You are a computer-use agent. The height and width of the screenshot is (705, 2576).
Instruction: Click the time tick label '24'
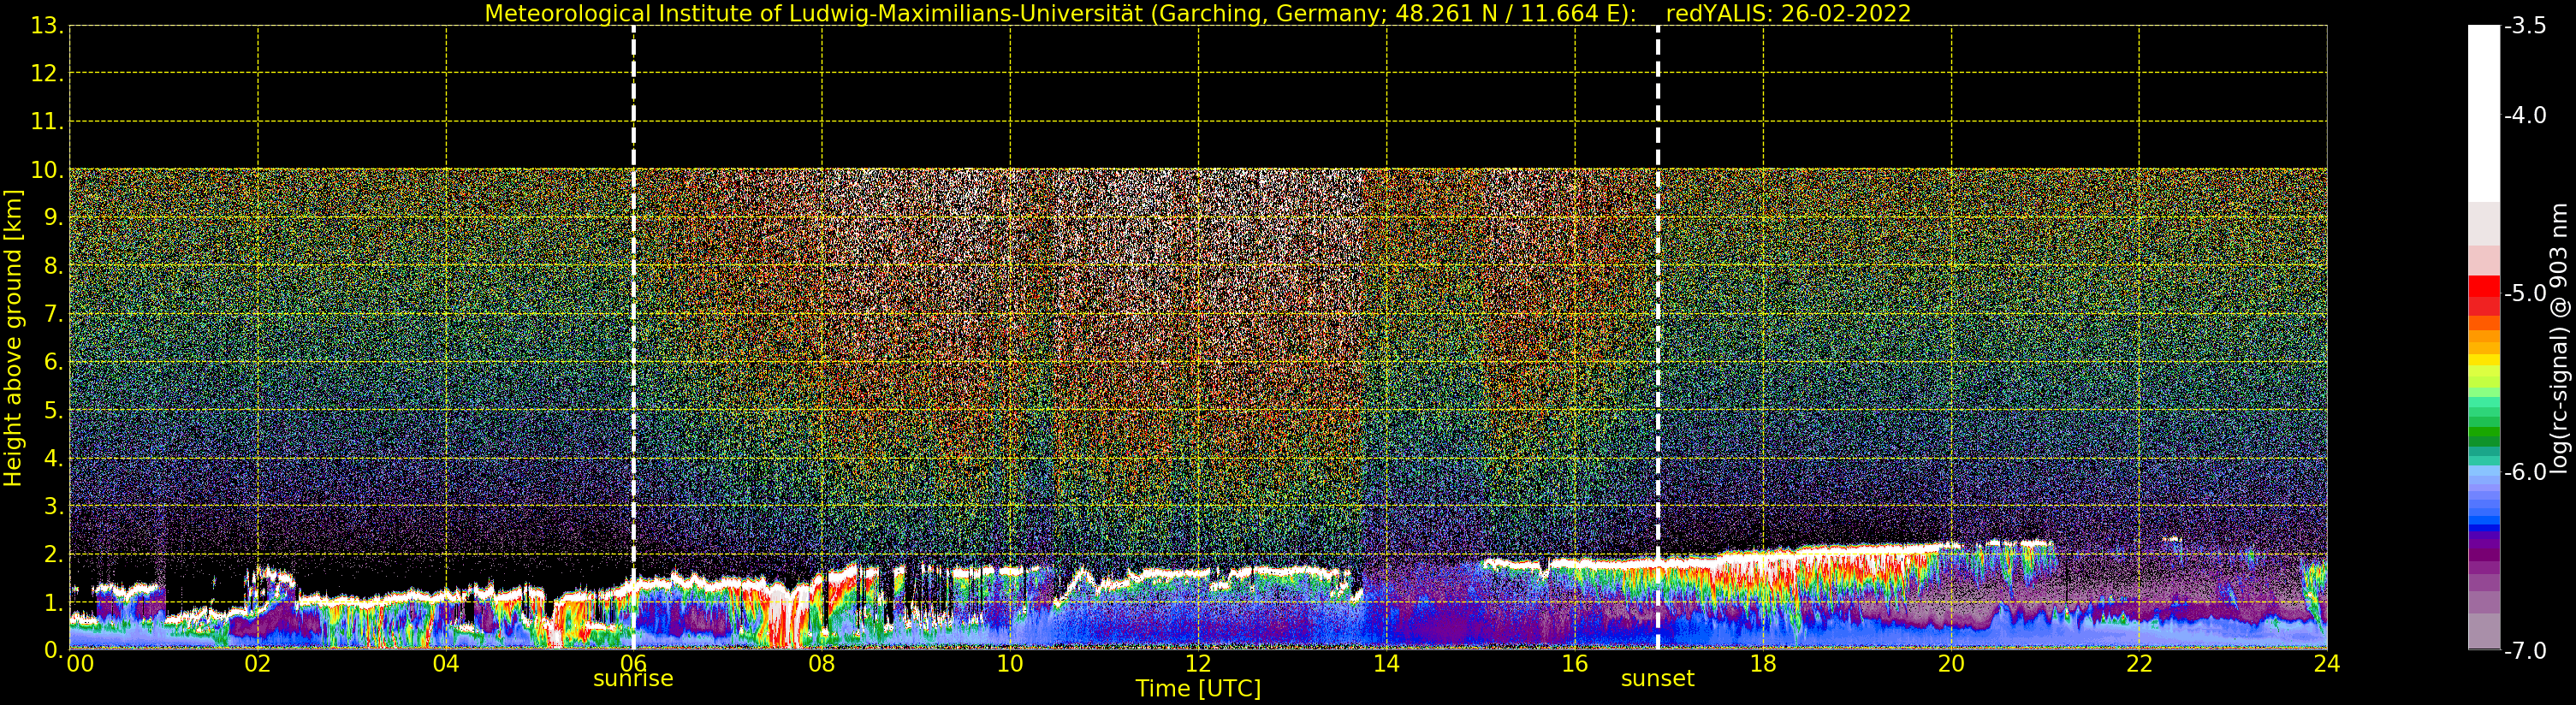point(2327,664)
